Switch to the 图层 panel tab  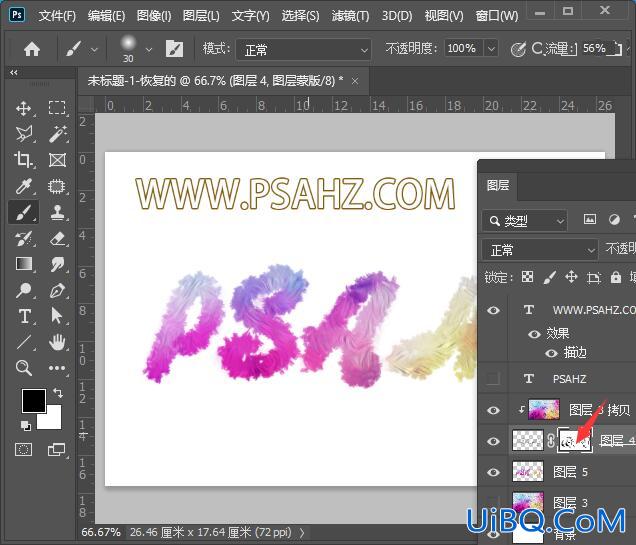tap(498, 186)
